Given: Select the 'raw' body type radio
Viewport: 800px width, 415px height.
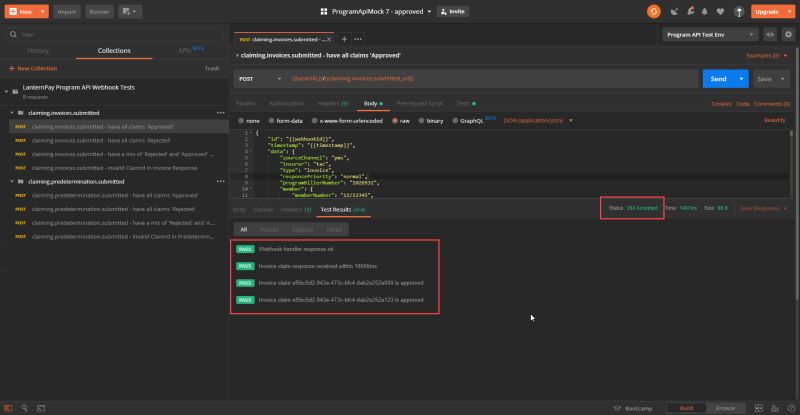Looking at the screenshot, I should pos(395,121).
